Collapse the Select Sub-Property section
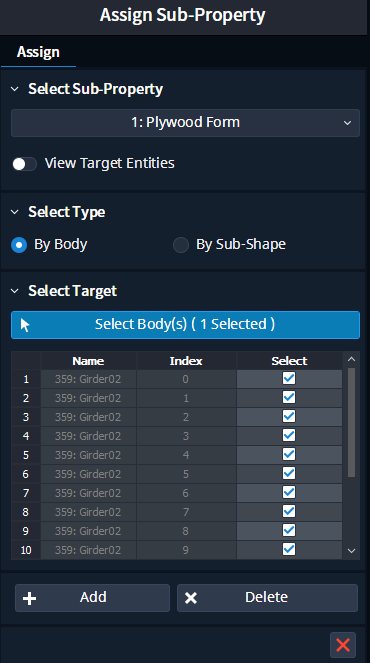 click(15, 89)
